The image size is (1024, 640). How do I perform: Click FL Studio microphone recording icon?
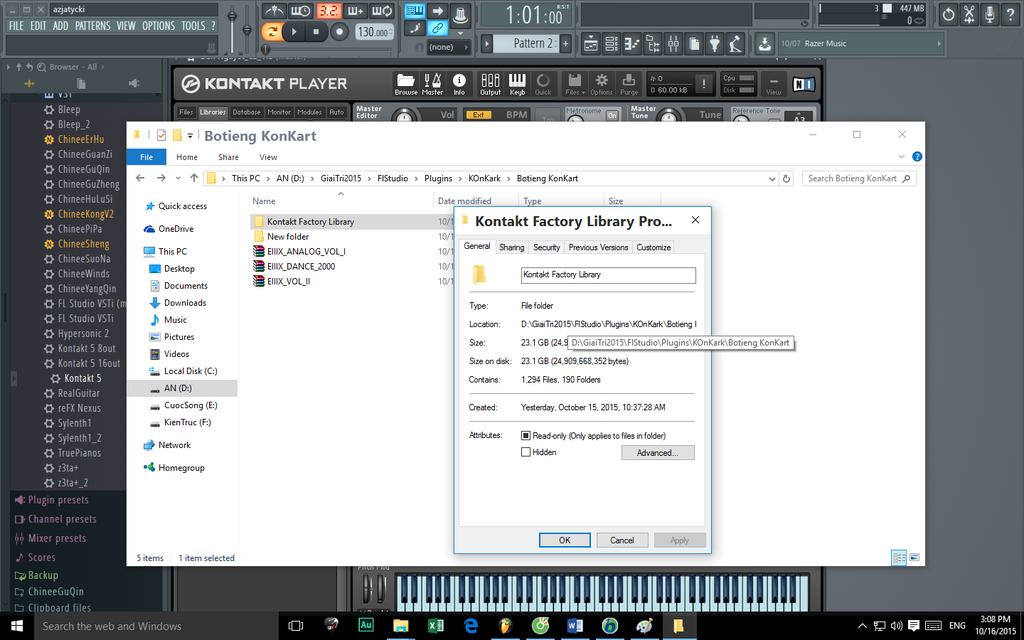click(x=989, y=14)
